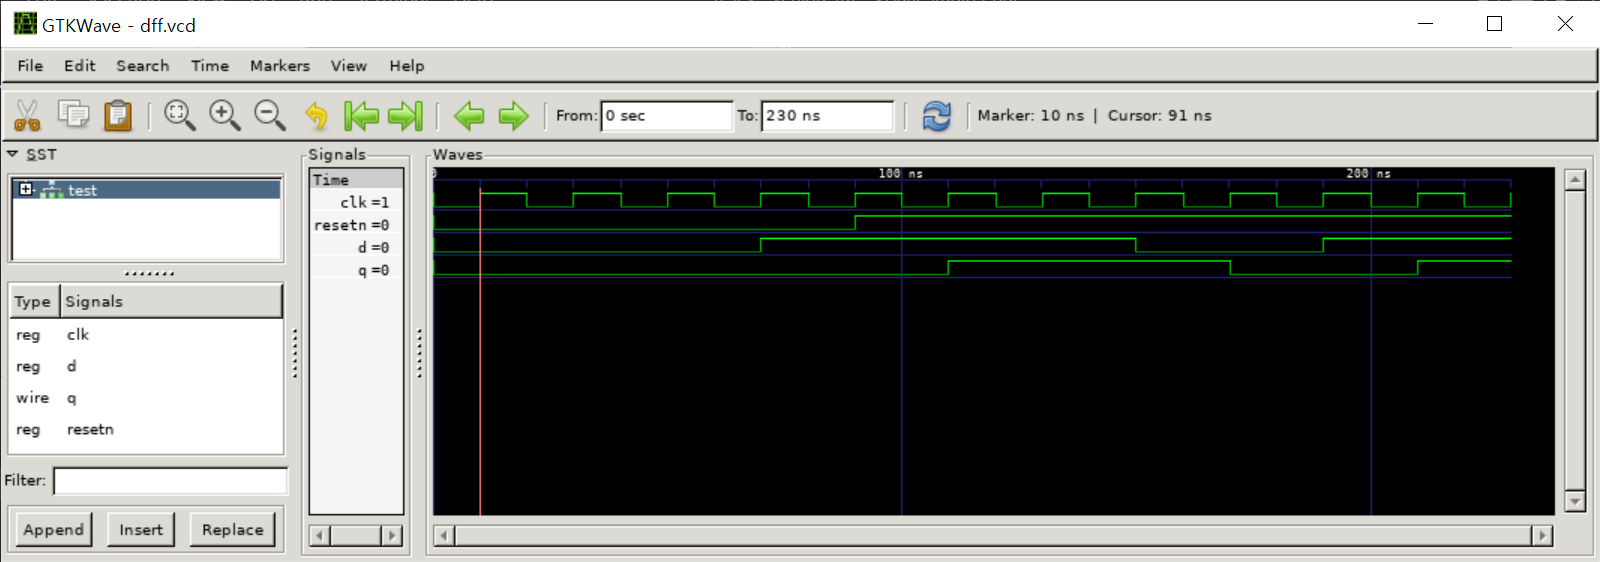
Task: Click the grip between Signals and Waves
Action: point(419,353)
